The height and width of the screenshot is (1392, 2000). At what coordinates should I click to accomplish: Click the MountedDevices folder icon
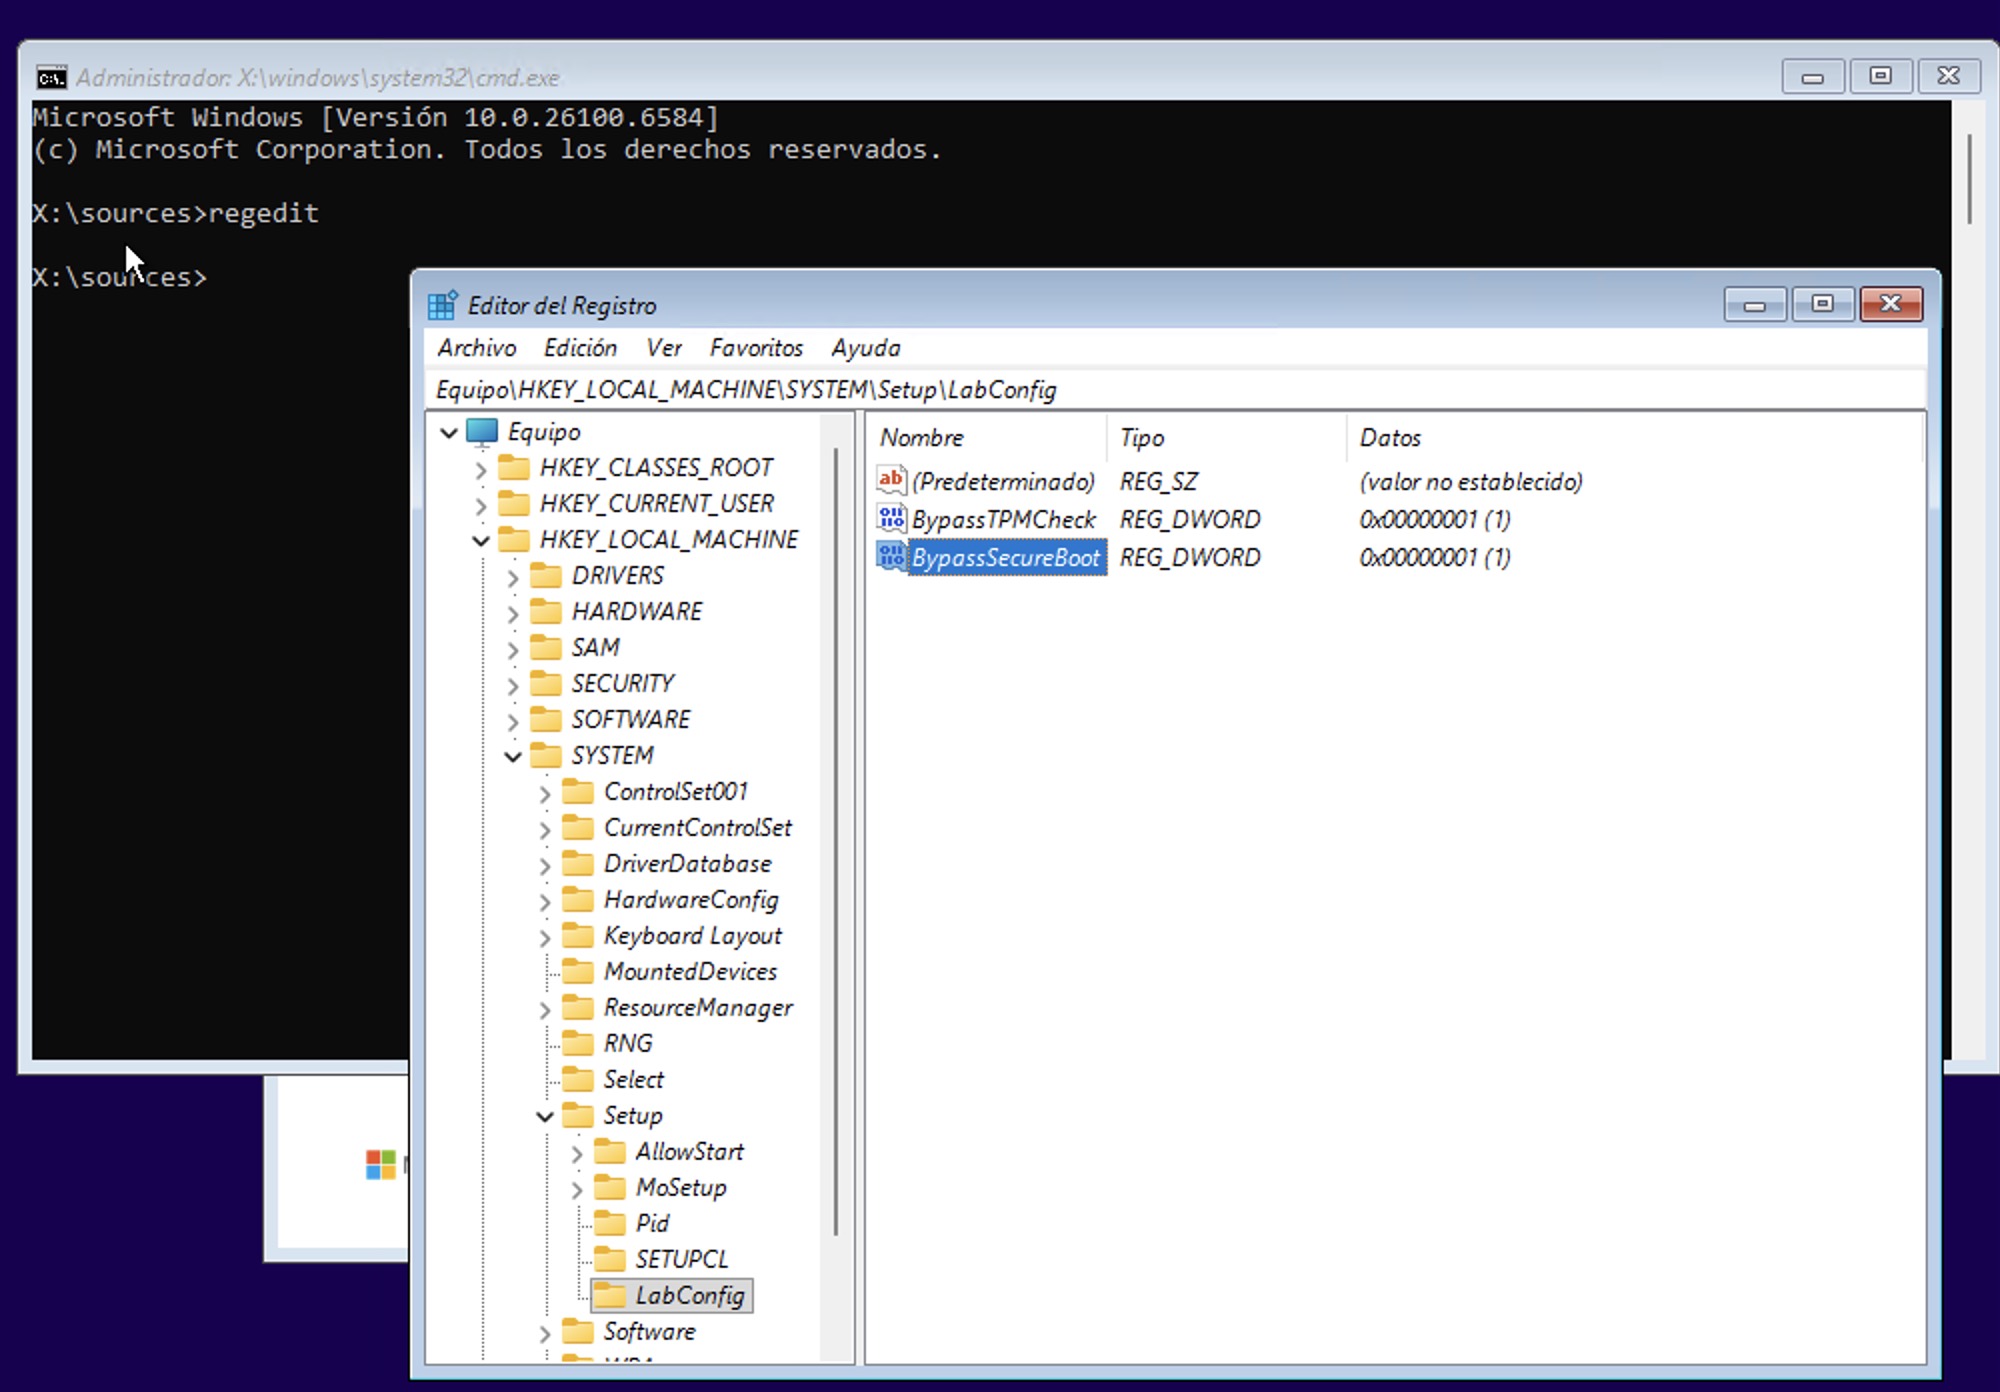point(577,971)
